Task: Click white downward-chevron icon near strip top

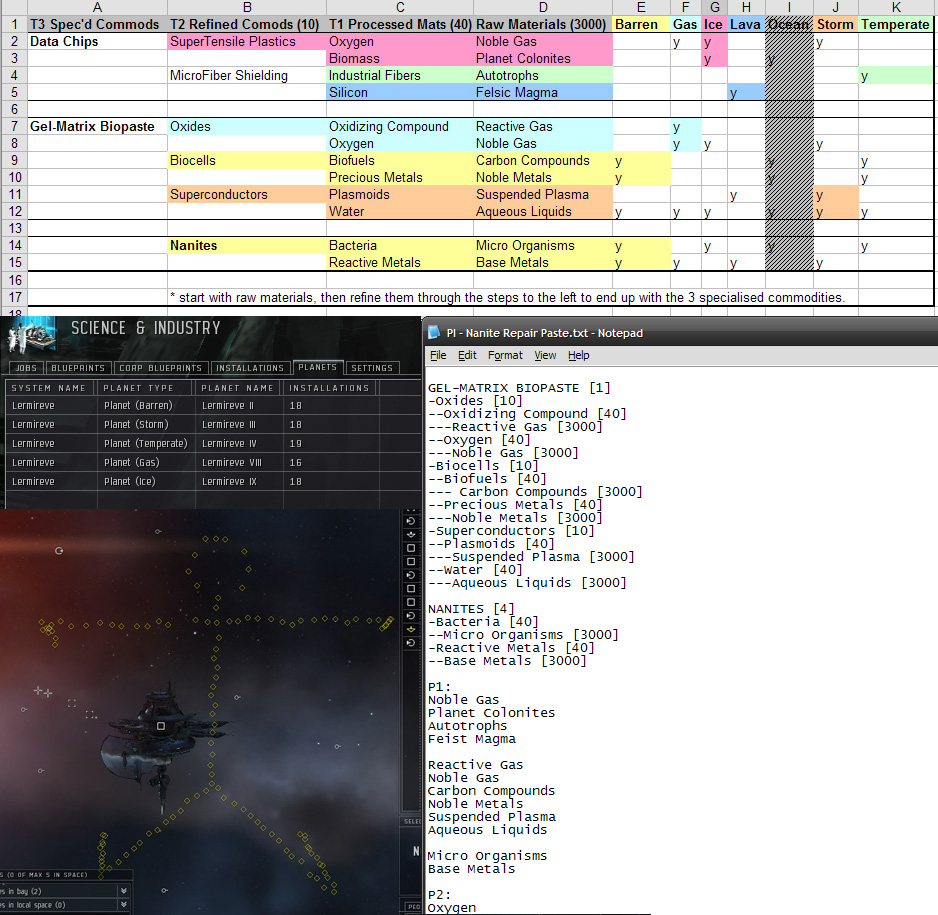Action: click(x=411, y=535)
